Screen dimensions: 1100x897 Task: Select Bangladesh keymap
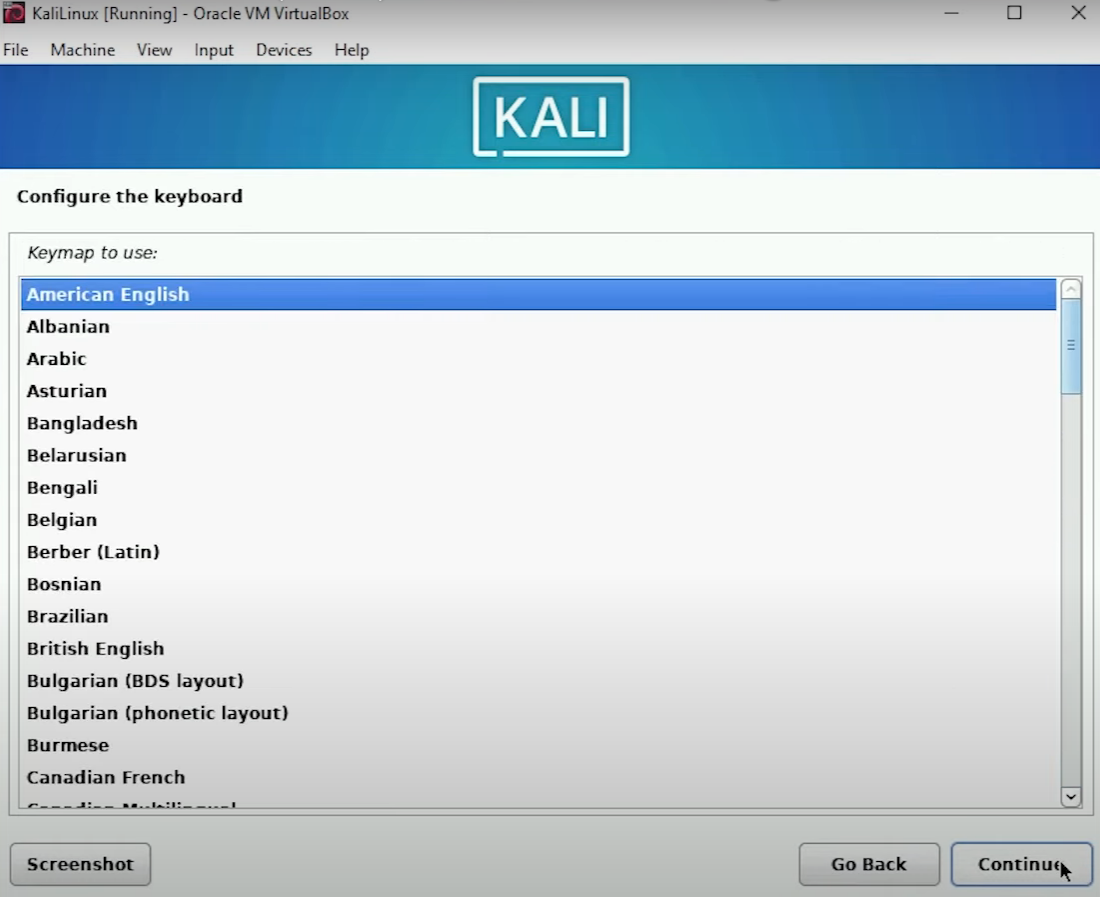538,424
